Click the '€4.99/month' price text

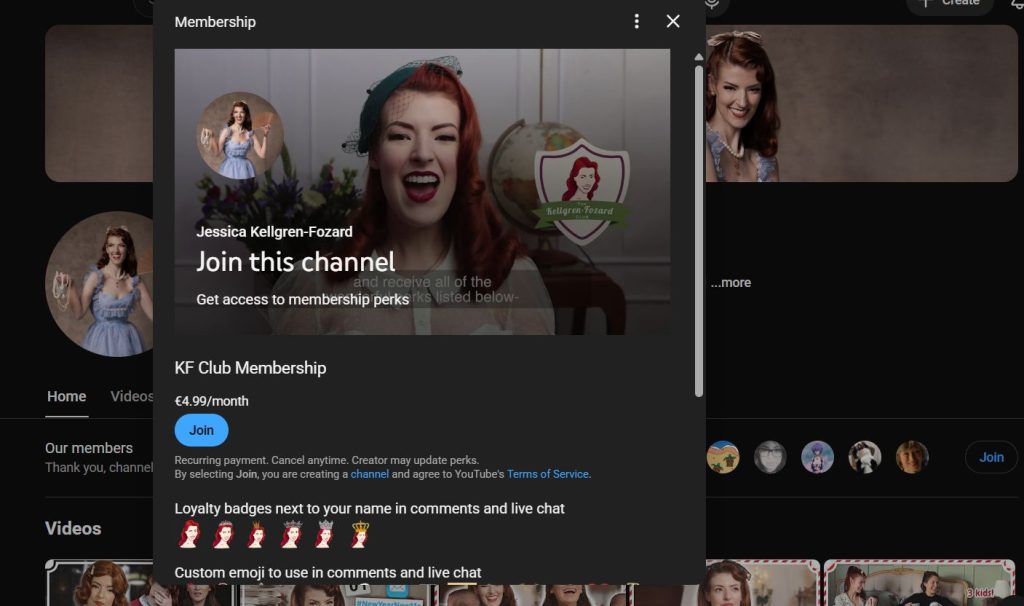click(212, 401)
